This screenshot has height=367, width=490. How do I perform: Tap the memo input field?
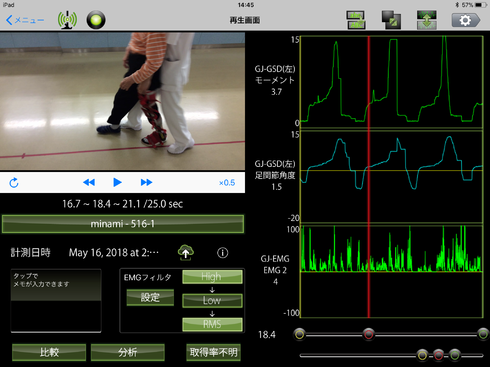[56, 300]
